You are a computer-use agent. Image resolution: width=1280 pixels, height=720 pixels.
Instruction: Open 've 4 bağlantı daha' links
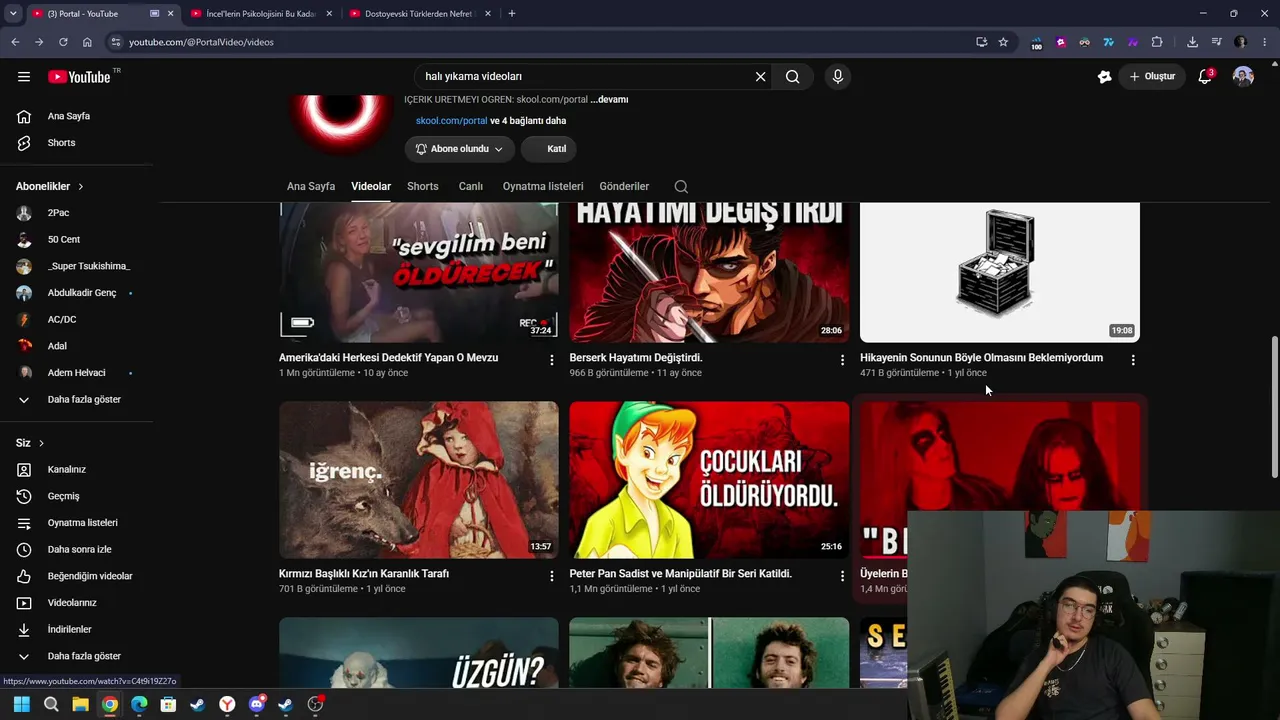(x=528, y=121)
